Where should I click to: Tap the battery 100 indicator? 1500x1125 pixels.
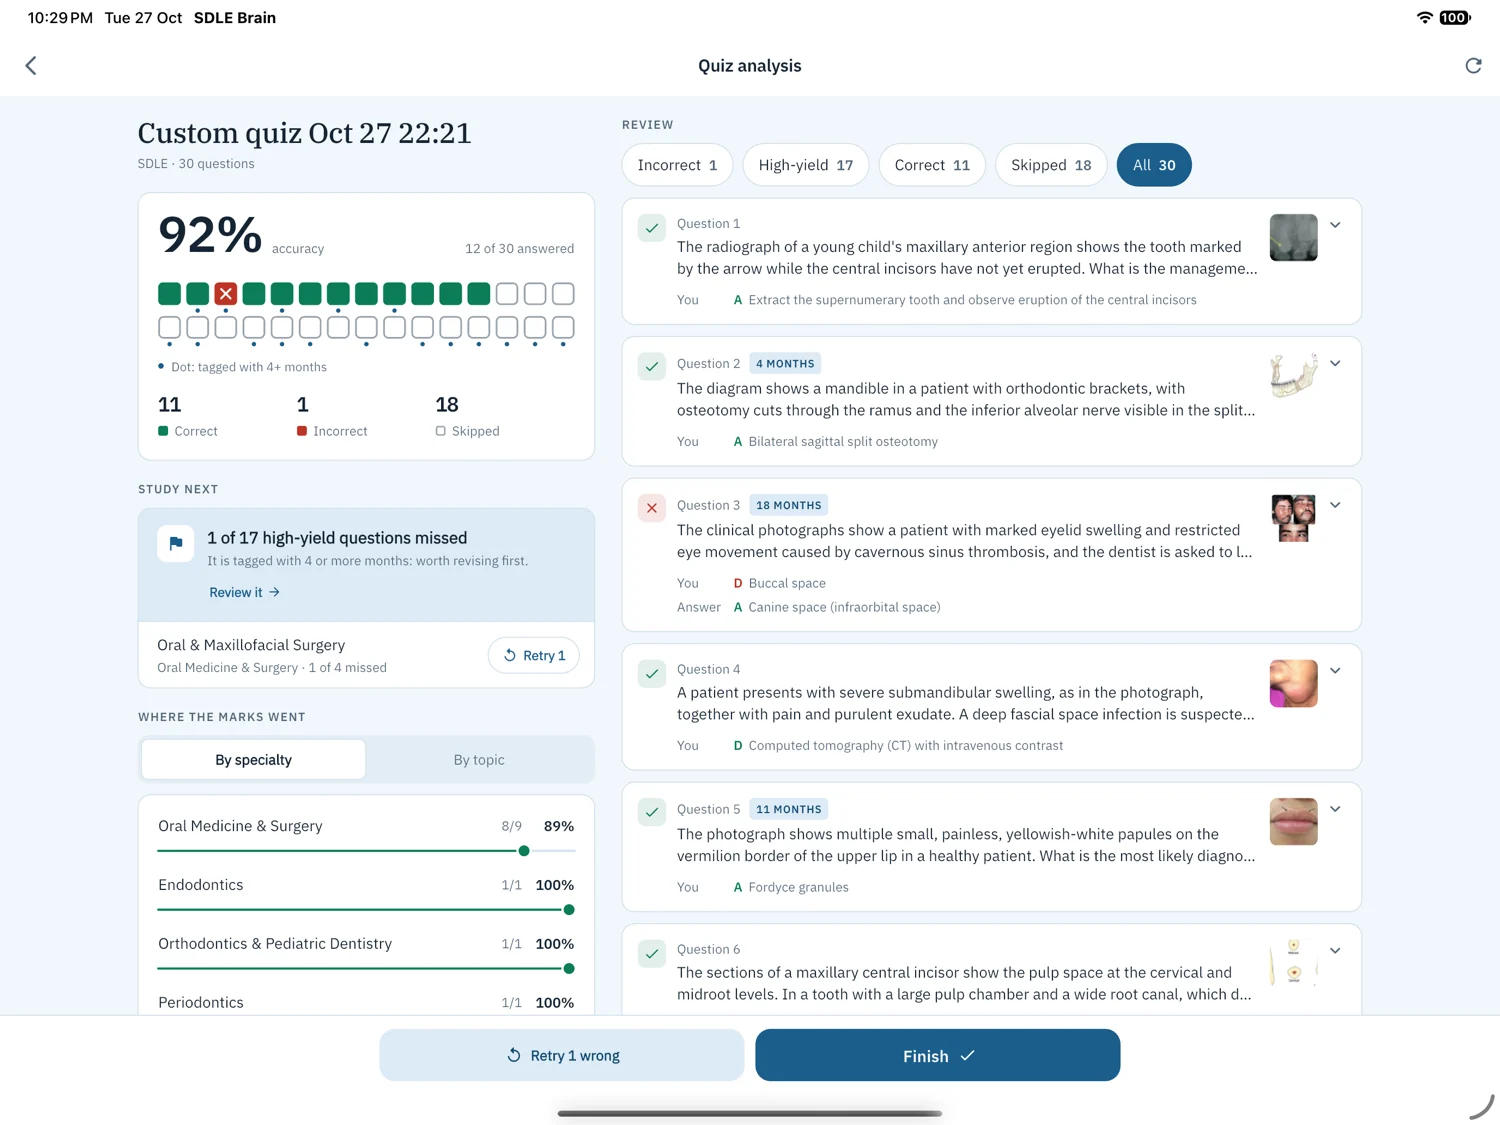[x=1455, y=18]
